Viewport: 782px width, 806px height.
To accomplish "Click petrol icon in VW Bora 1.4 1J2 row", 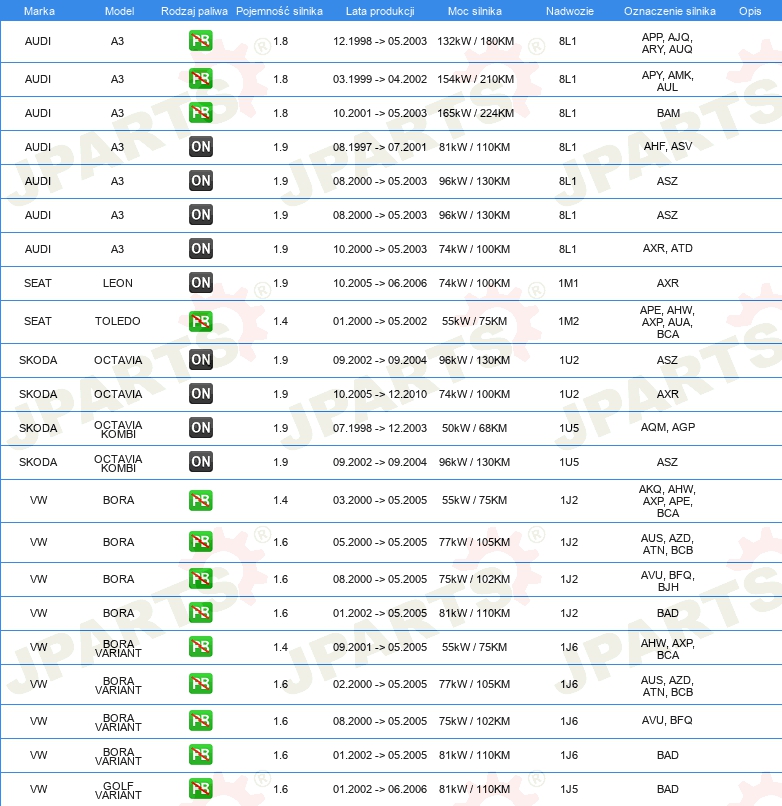I will 201,500.
